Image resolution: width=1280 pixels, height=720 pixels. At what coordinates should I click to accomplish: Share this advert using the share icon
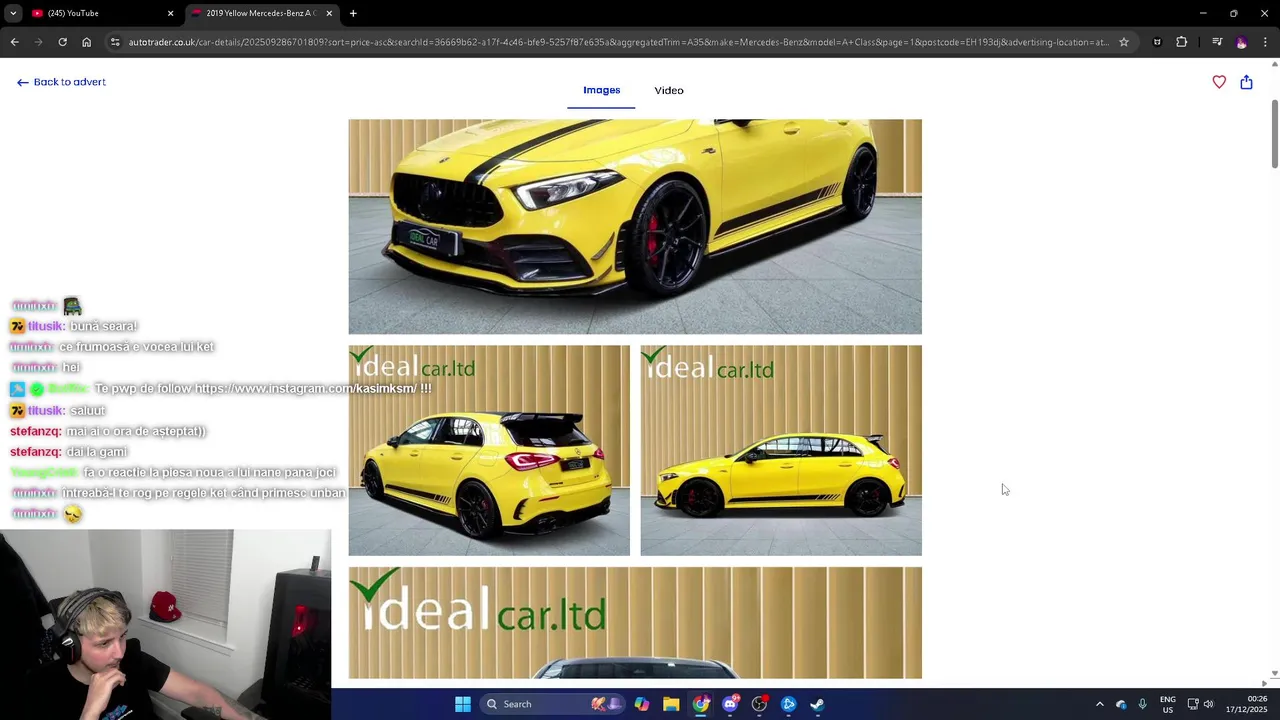[x=1246, y=82]
